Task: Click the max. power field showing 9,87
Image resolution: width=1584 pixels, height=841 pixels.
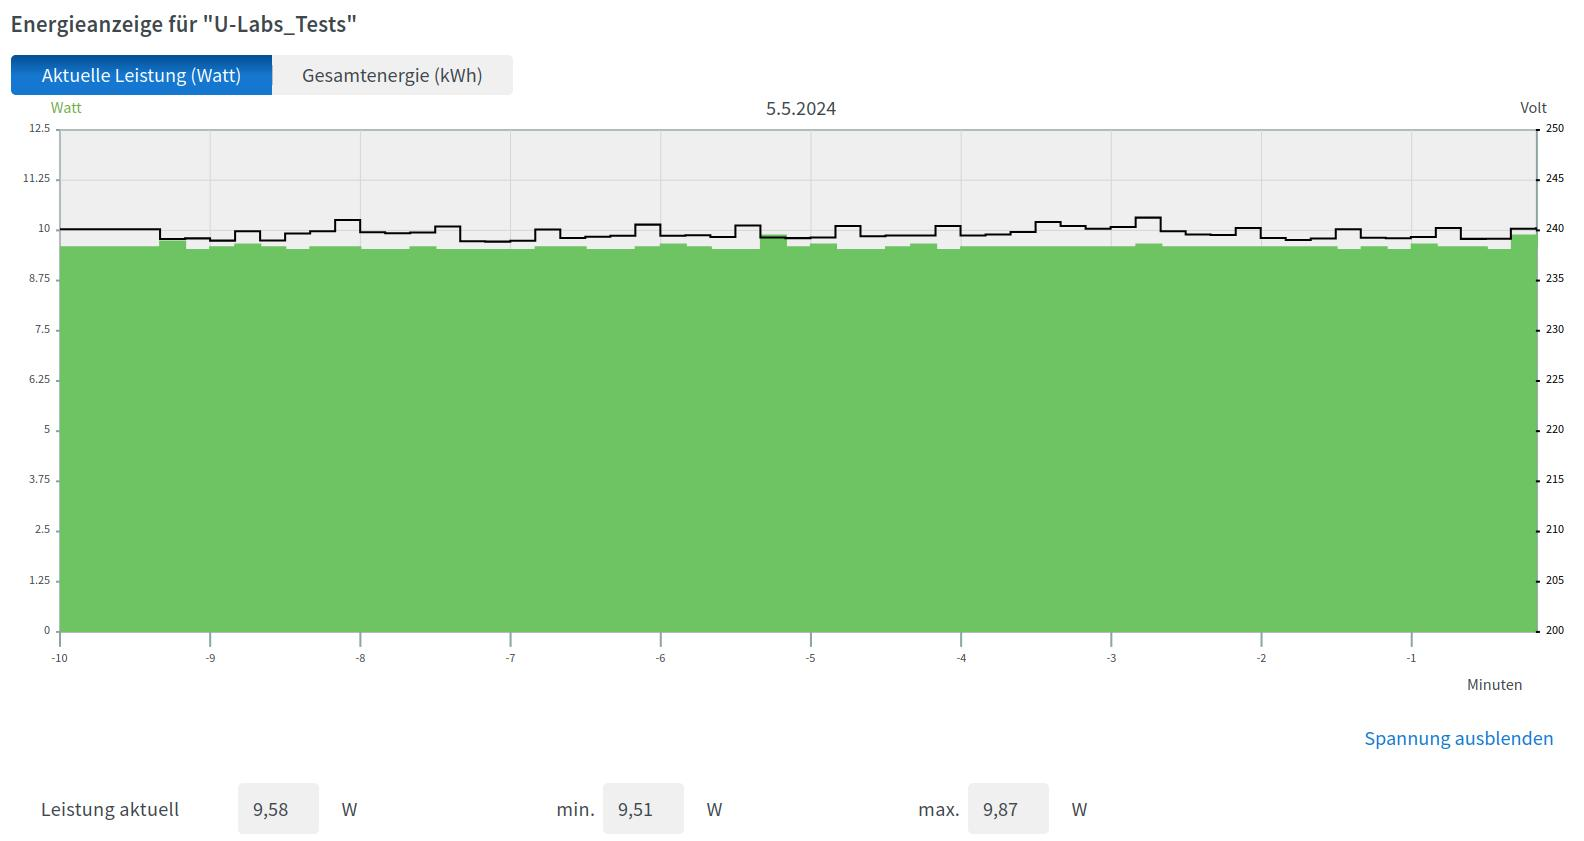Action: coord(1008,808)
